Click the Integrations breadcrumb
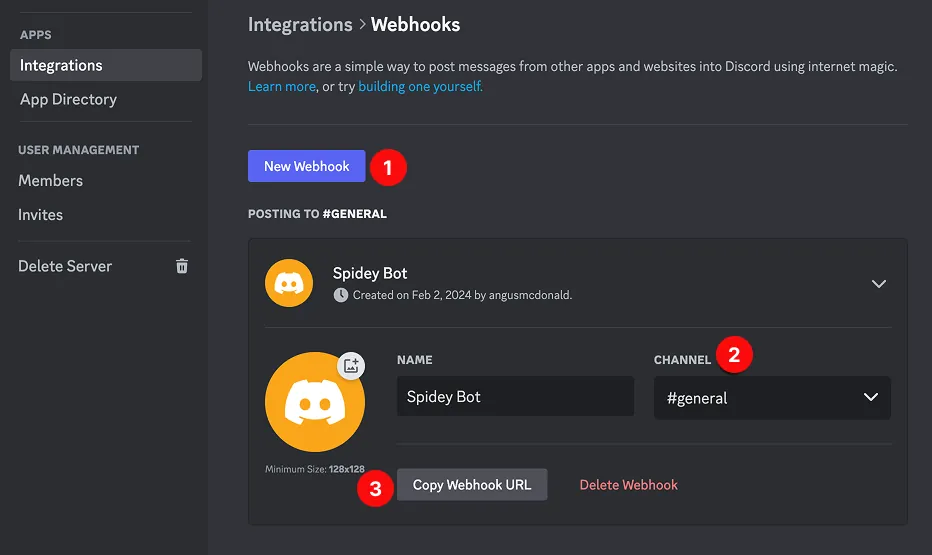The height and width of the screenshot is (555, 932). point(300,24)
